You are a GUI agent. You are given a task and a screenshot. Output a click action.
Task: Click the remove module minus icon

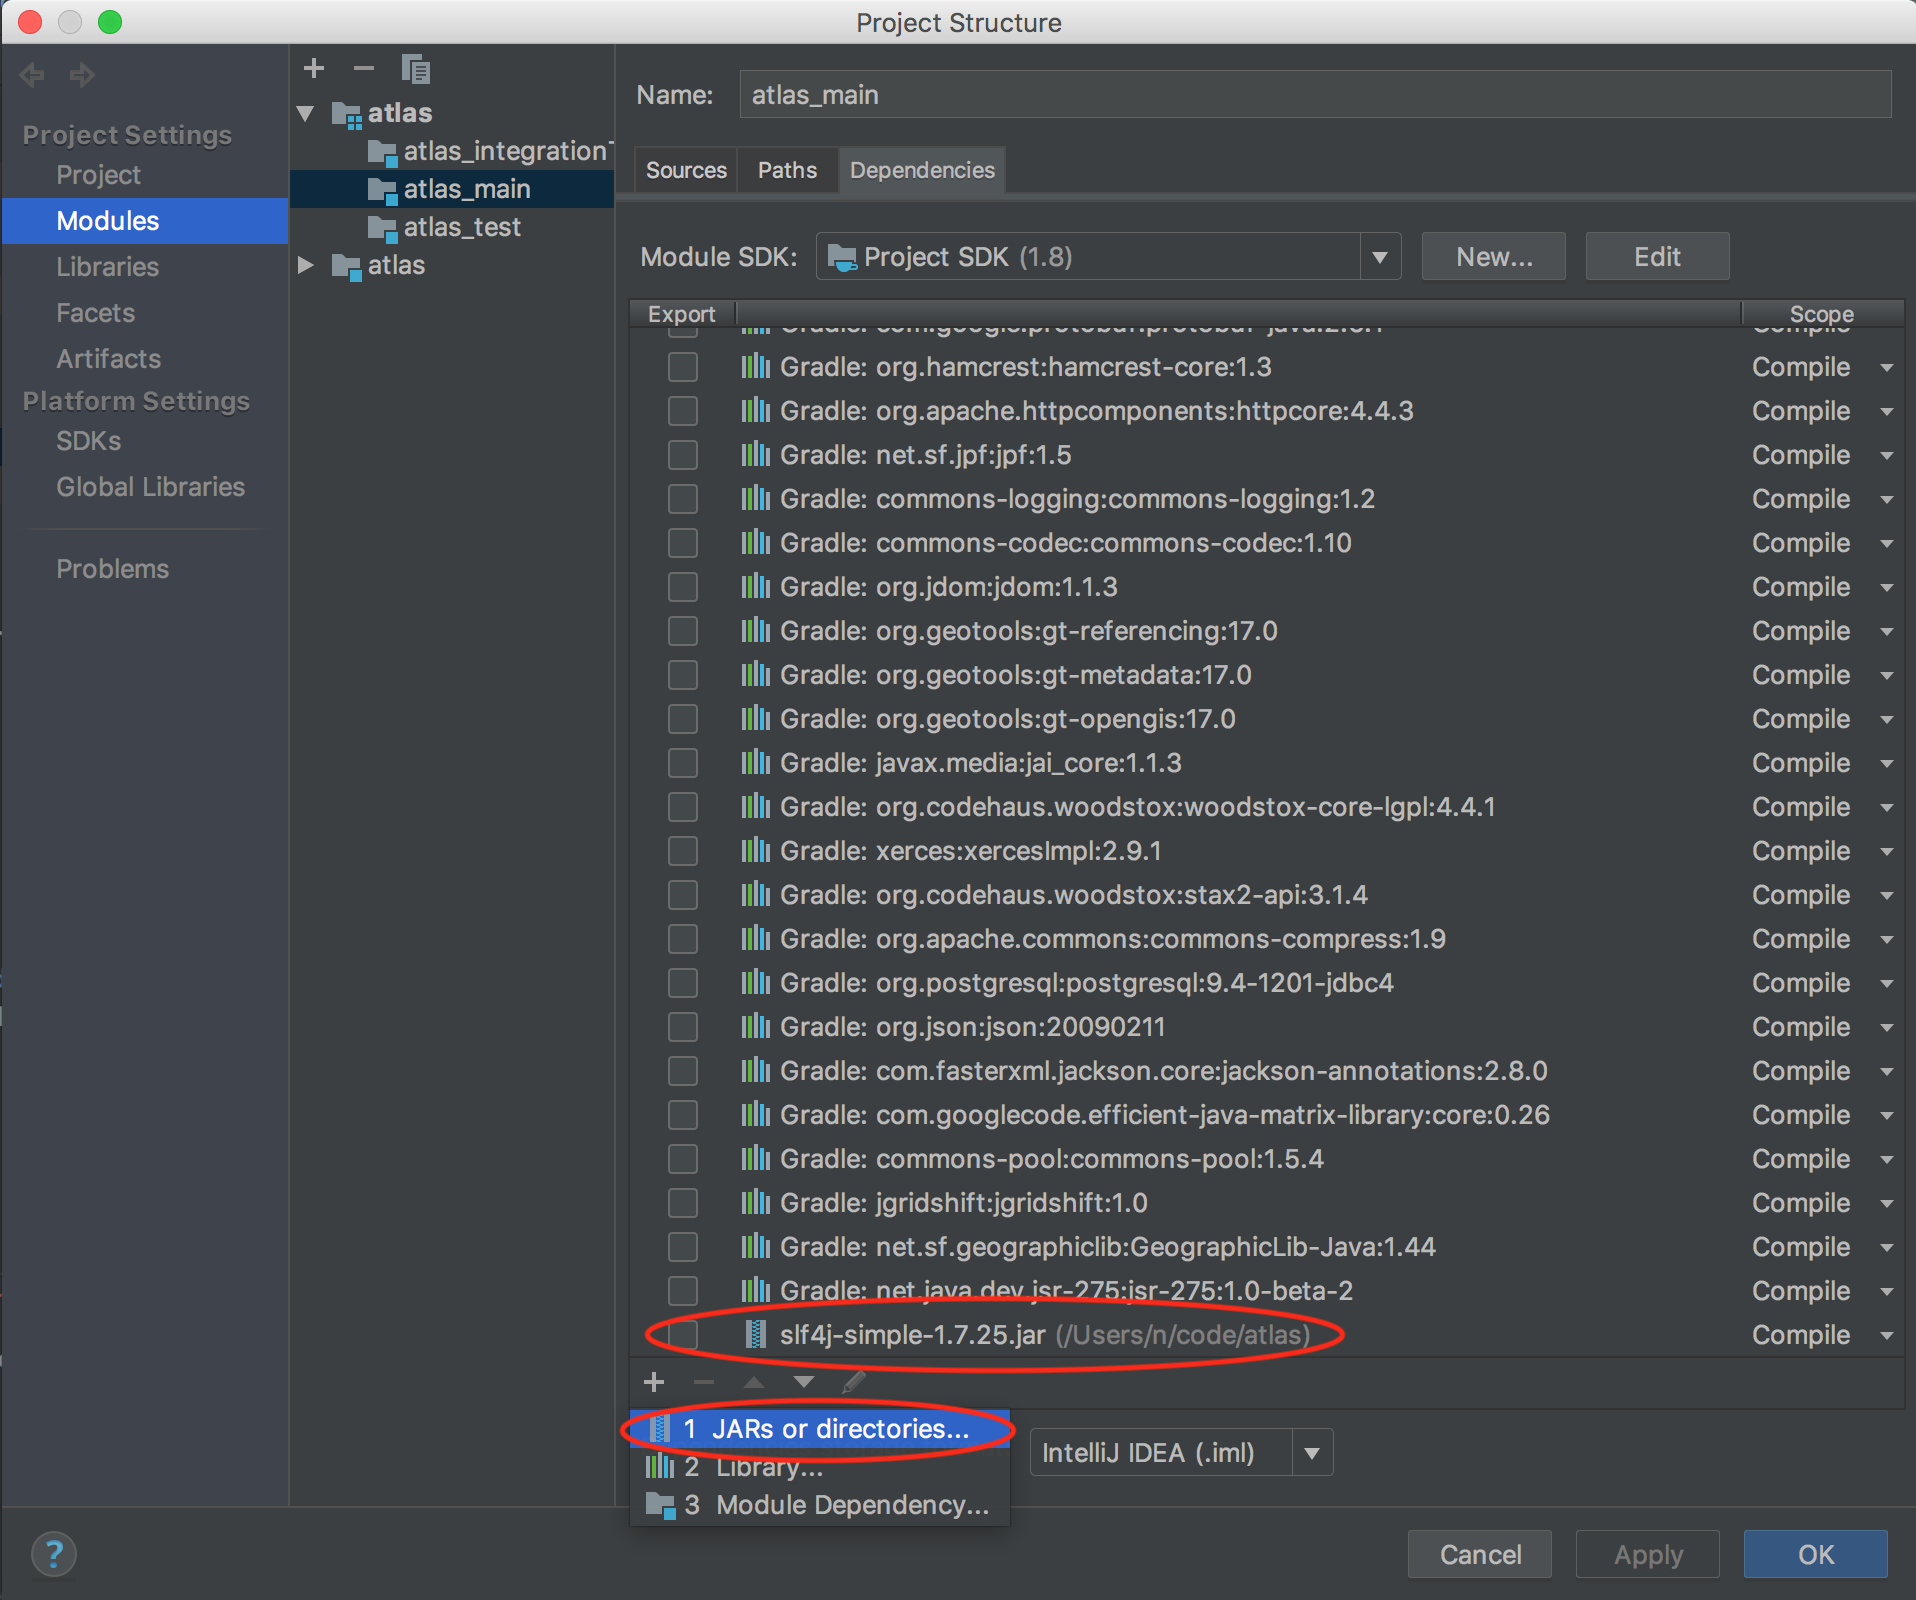pos(364,68)
